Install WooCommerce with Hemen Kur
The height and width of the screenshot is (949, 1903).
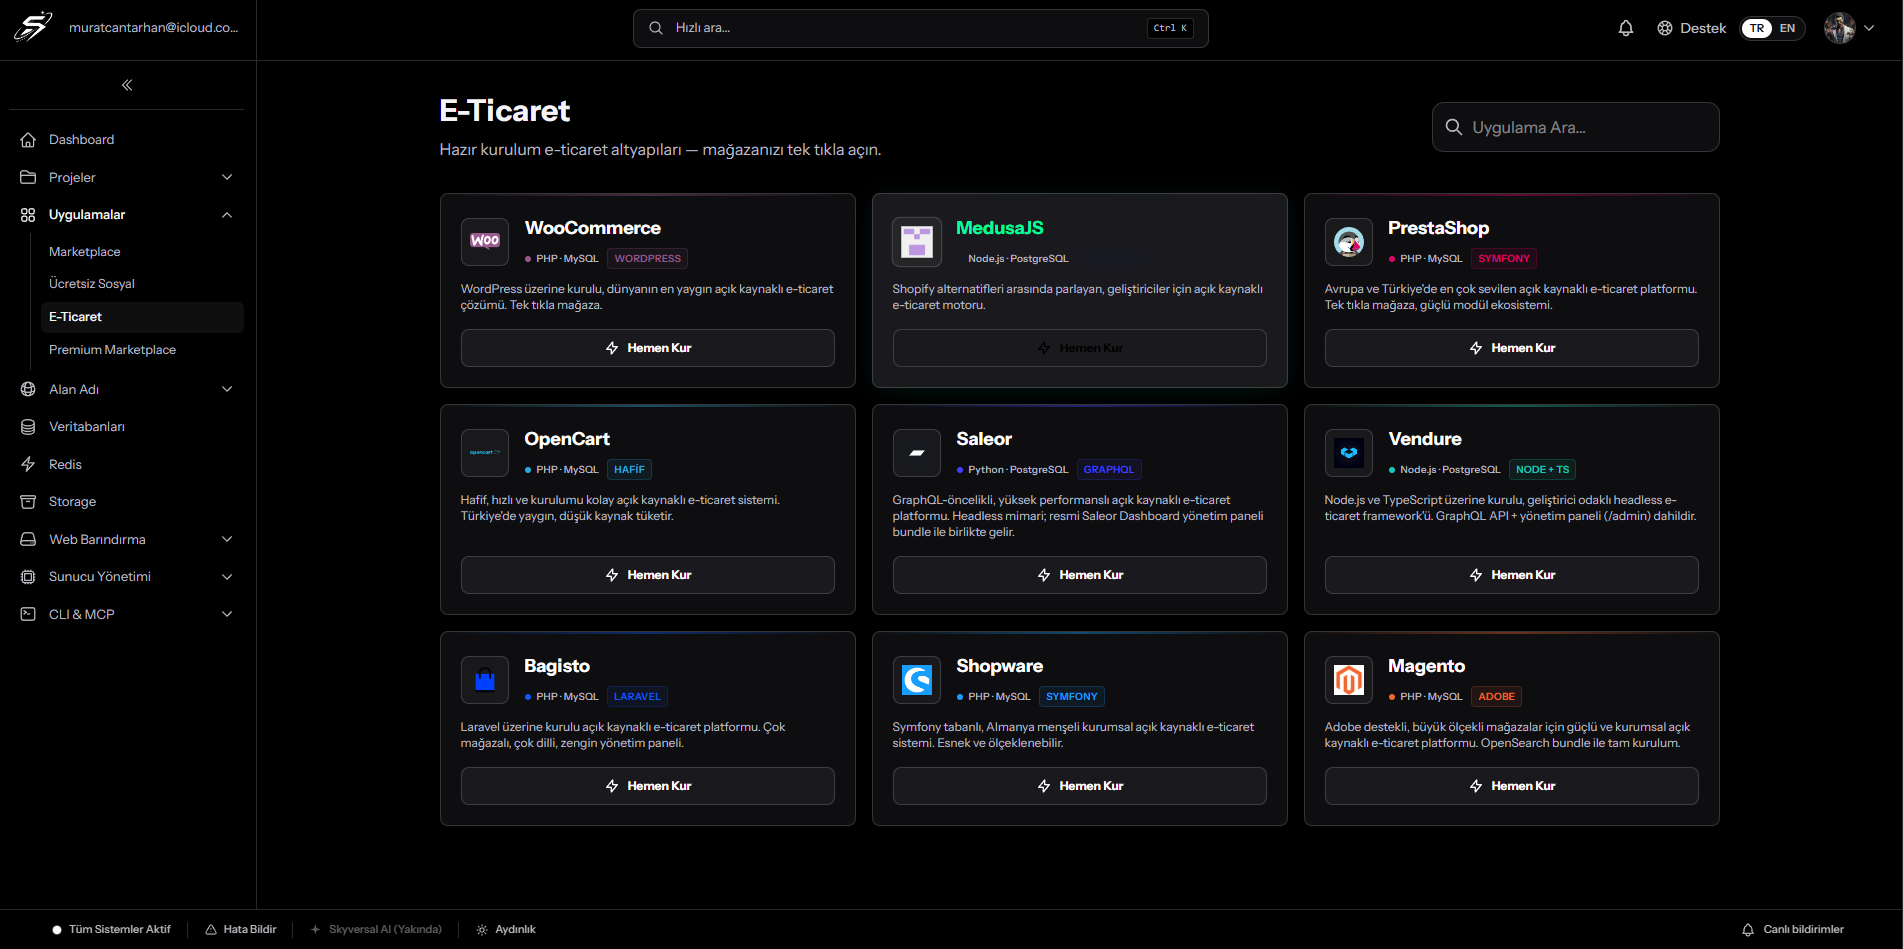[648, 348]
